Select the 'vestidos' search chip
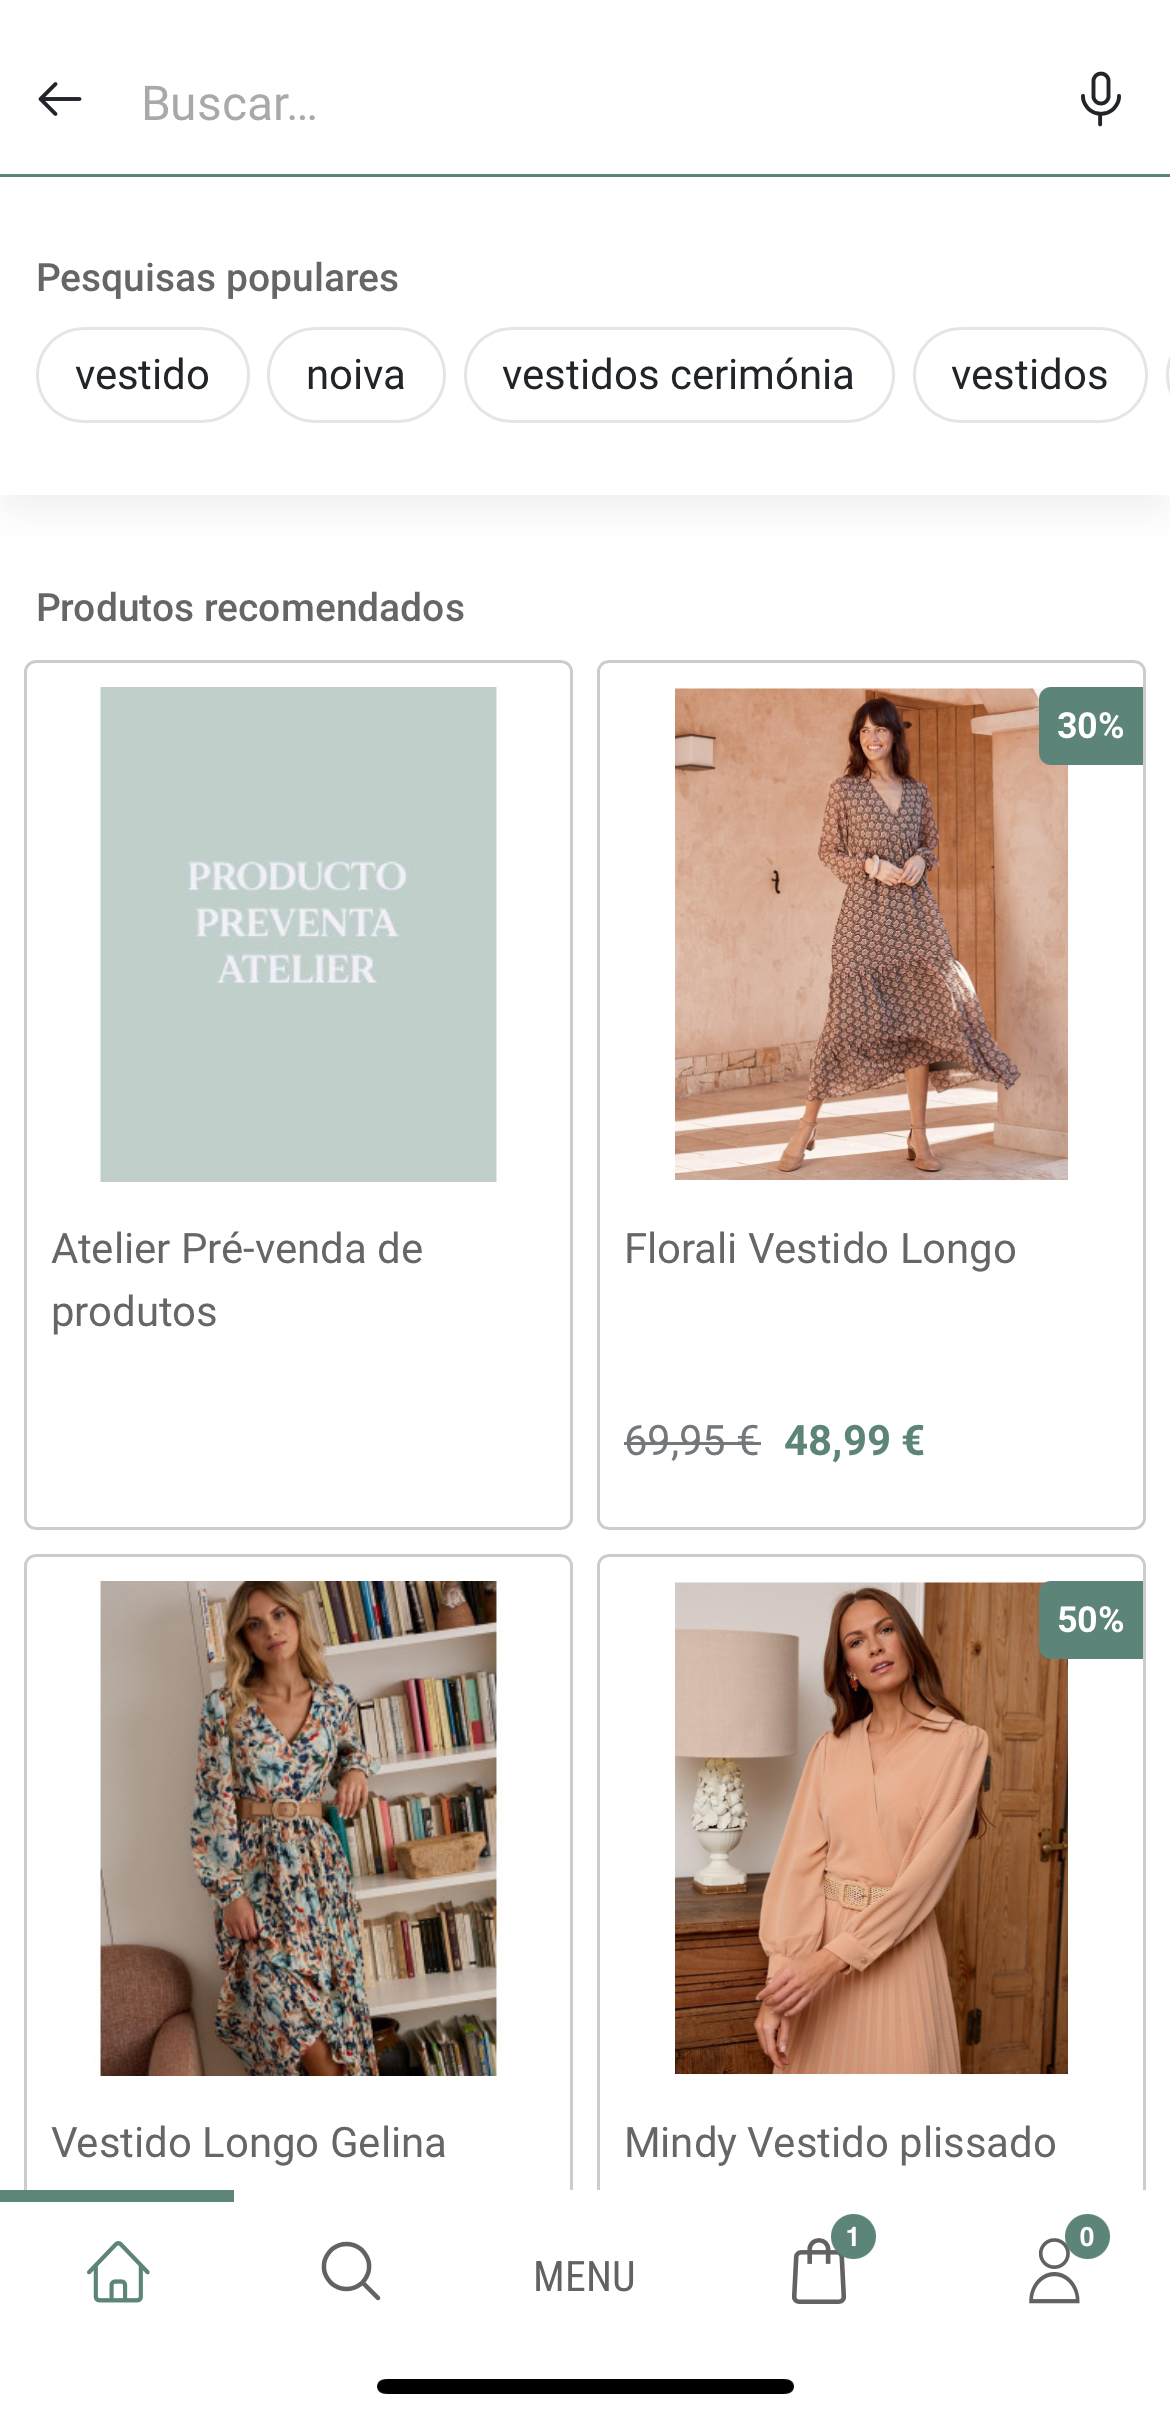The image size is (1170, 2418). [1030, 375]
